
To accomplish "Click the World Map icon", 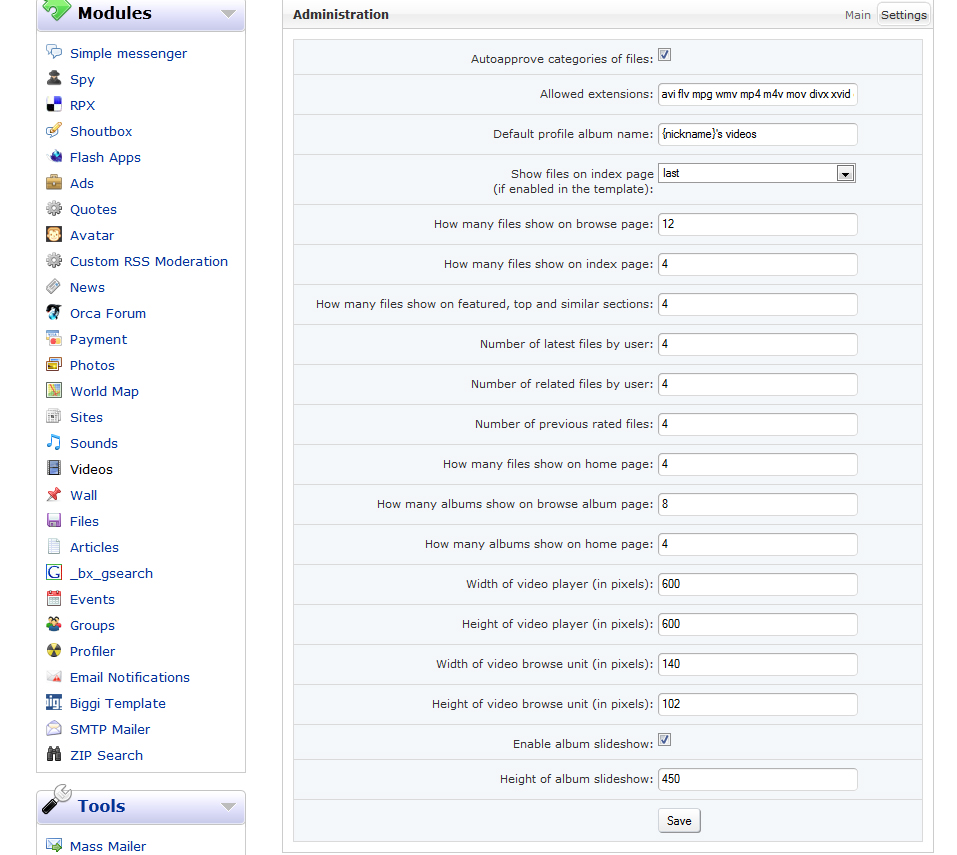I will [54, 391].
